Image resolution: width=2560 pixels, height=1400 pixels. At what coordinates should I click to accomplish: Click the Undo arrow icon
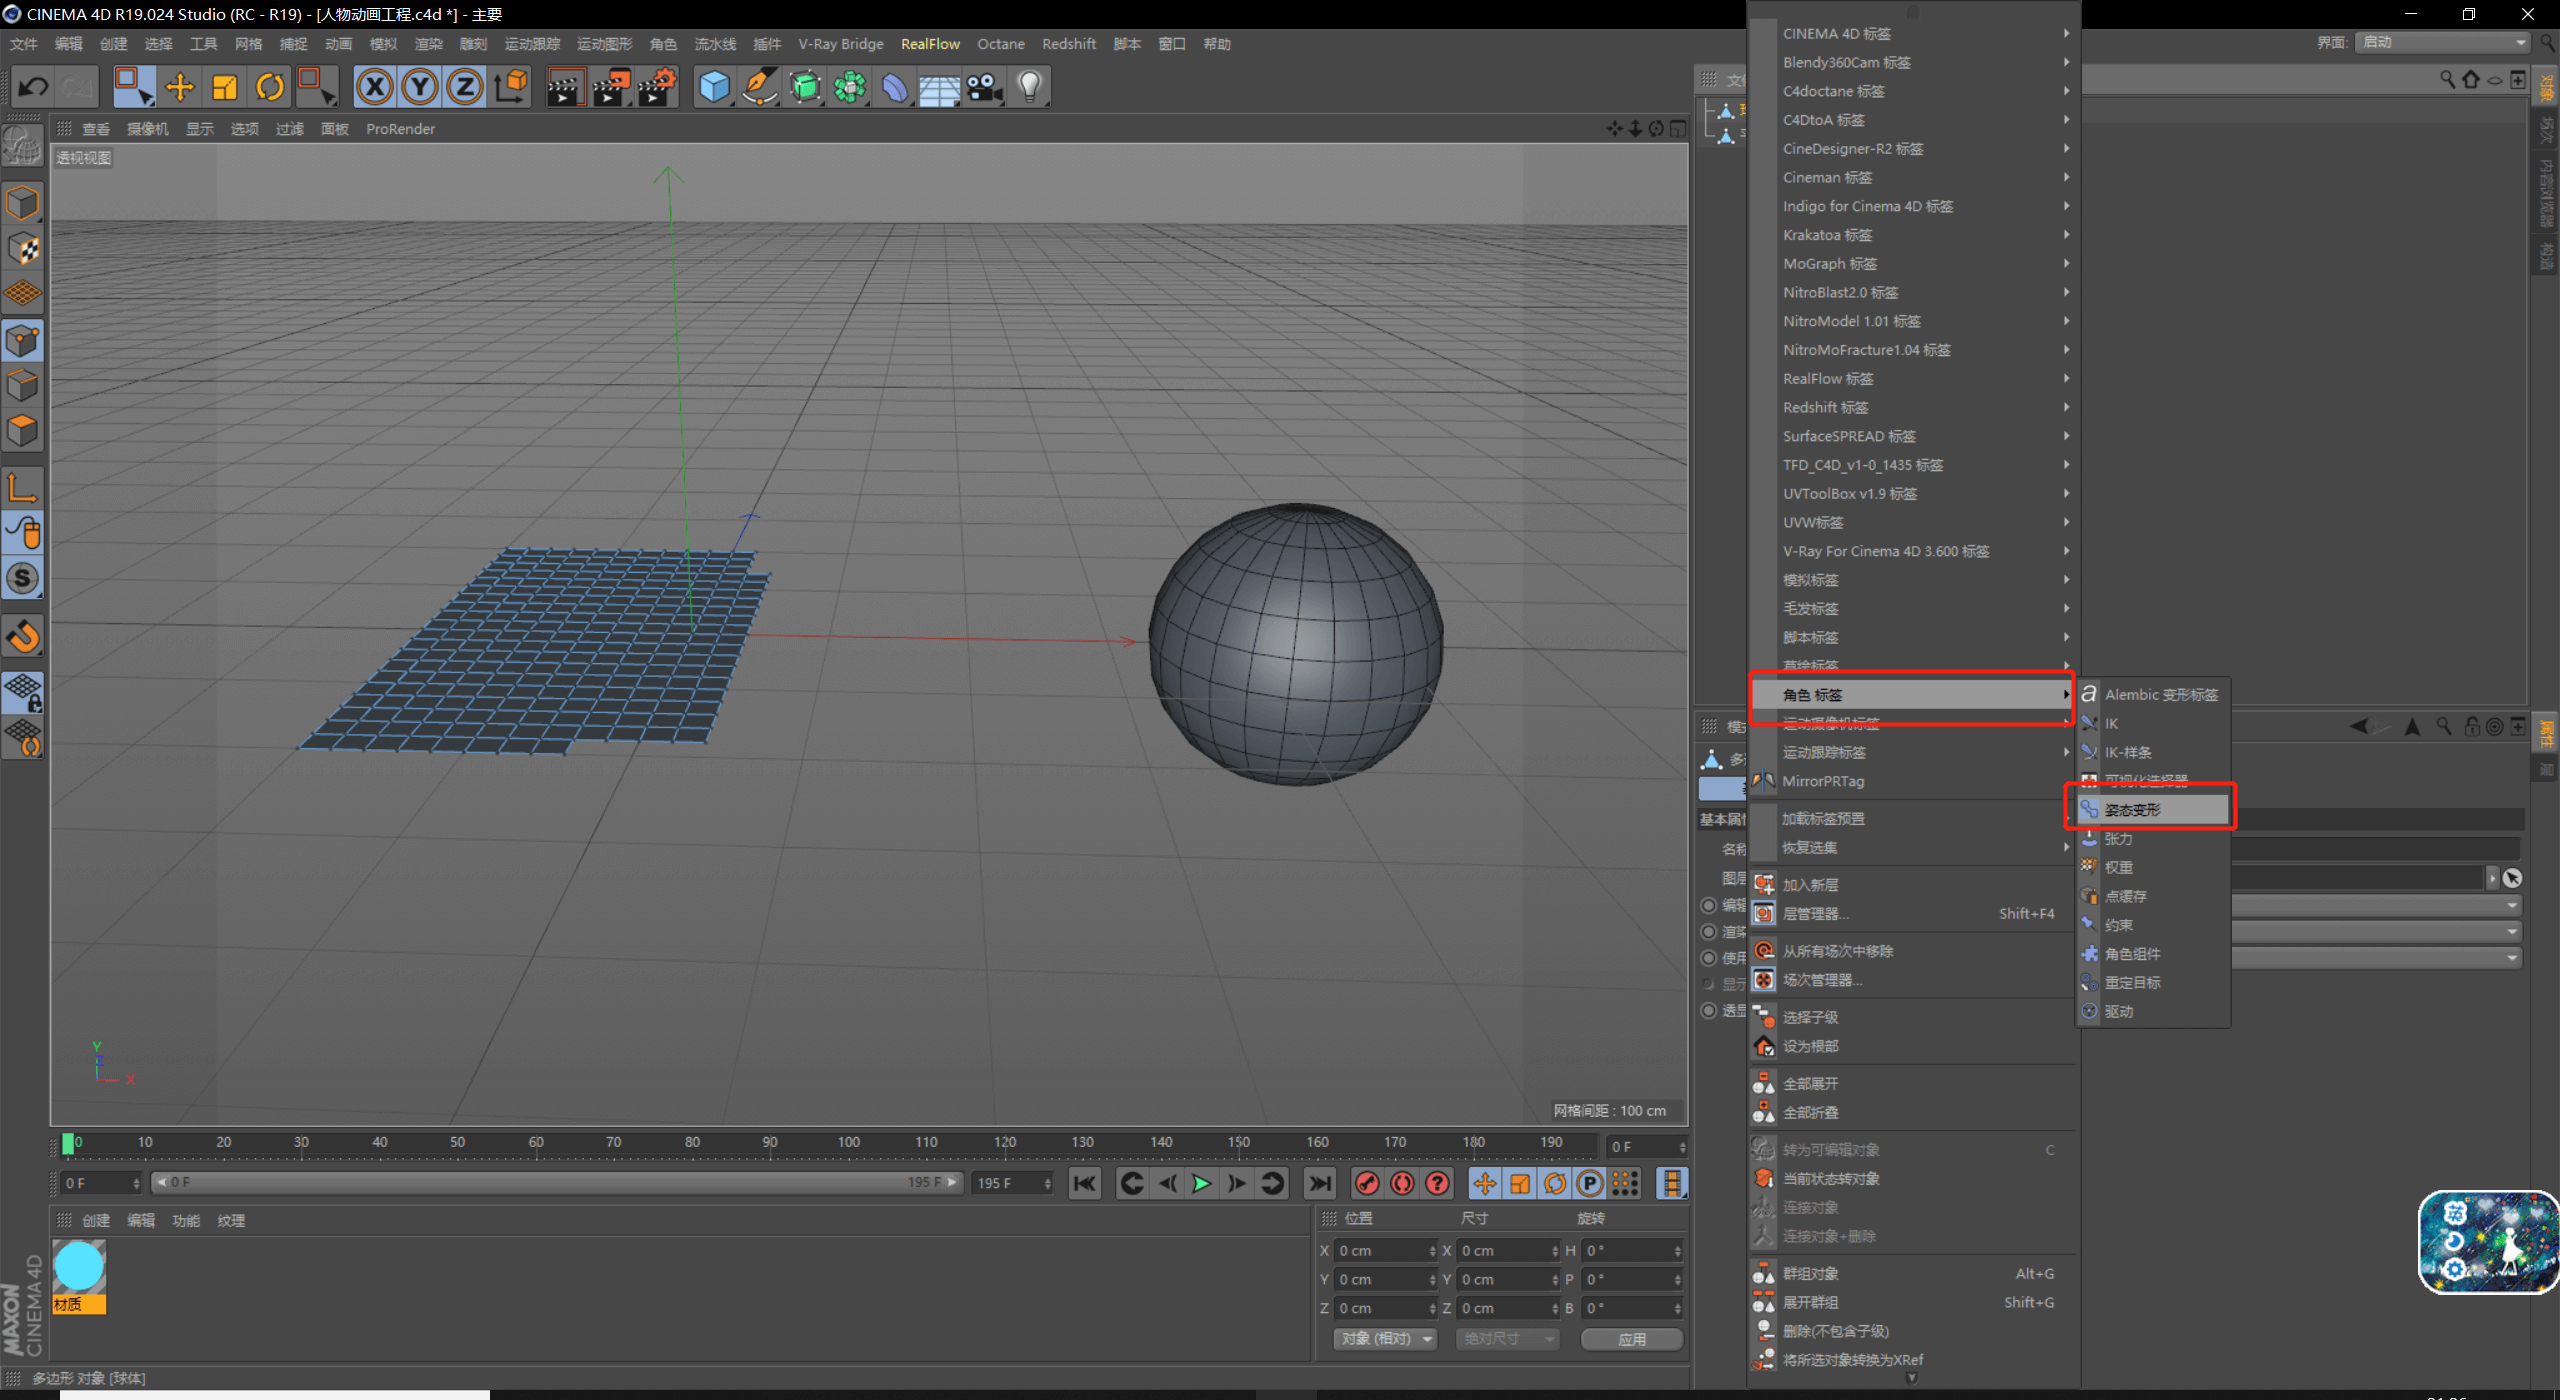point(33,87)
